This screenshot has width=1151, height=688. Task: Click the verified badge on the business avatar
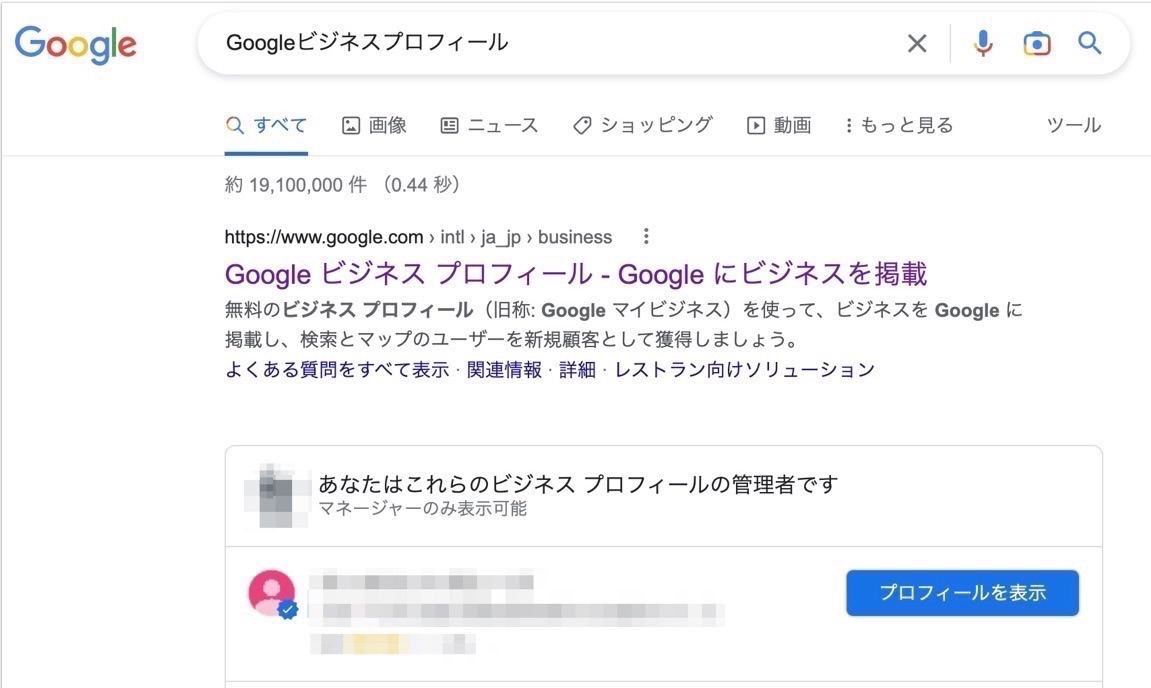286,608
